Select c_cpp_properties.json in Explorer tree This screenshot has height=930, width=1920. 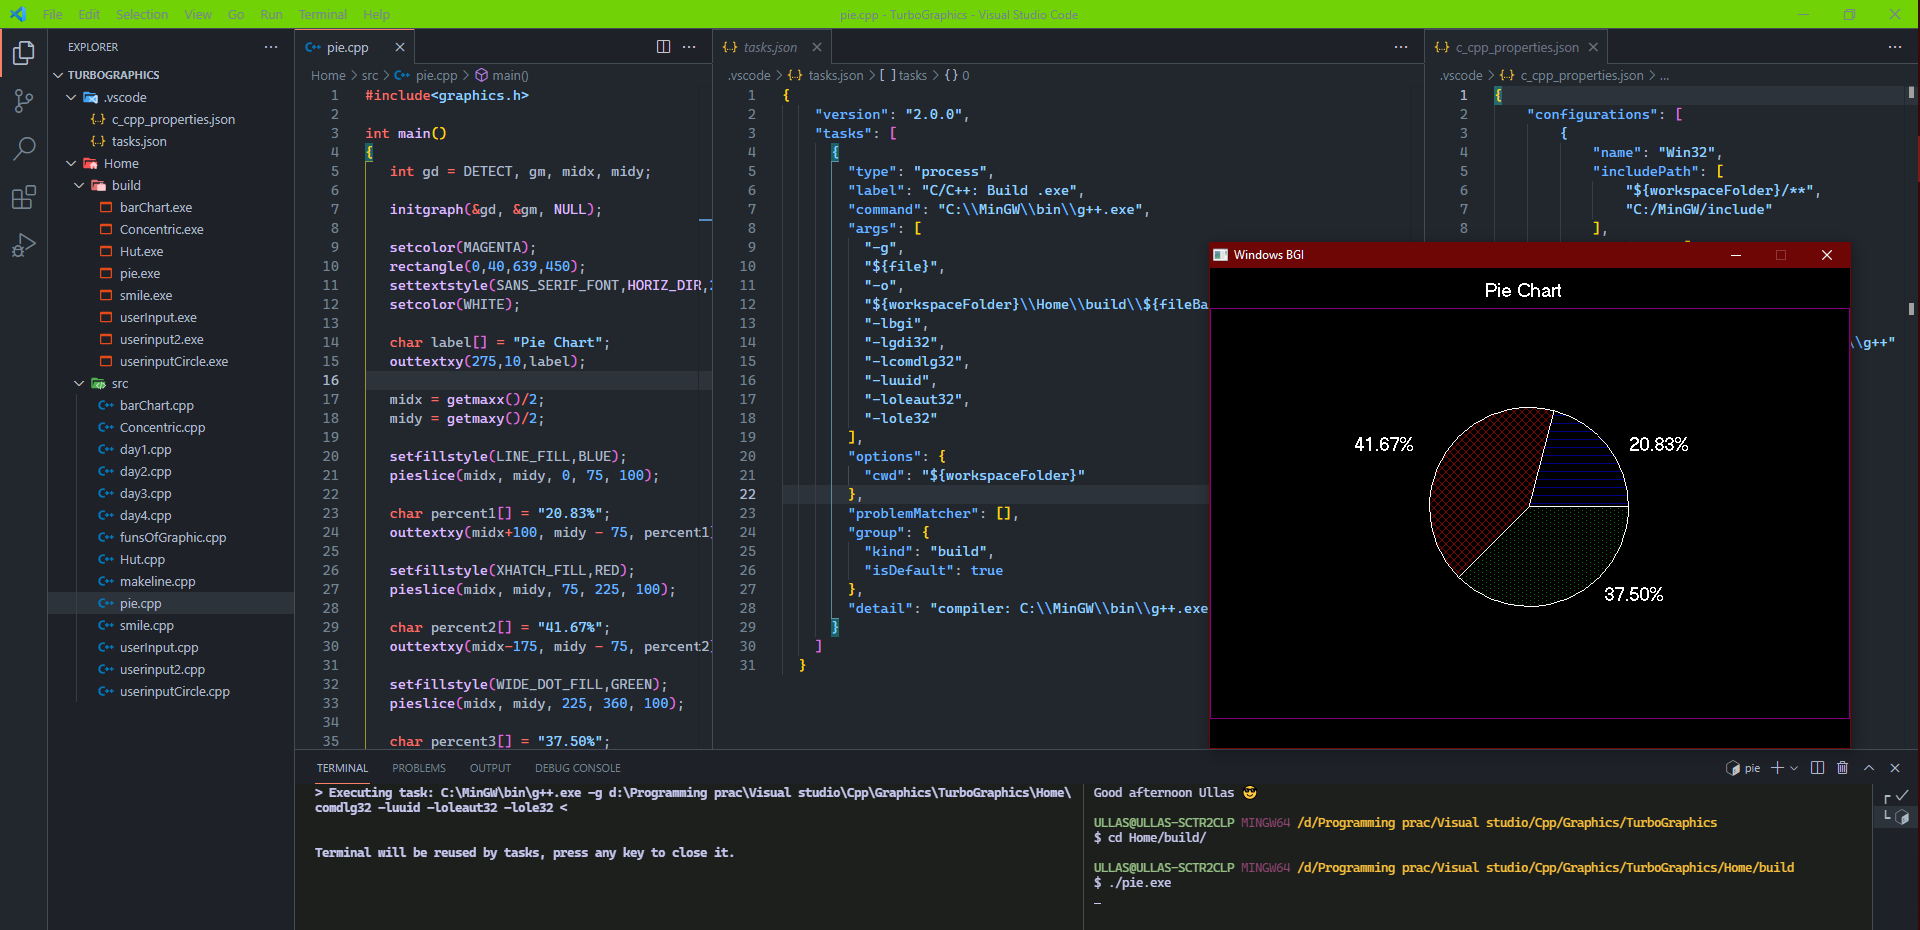(x=173, y=119)
